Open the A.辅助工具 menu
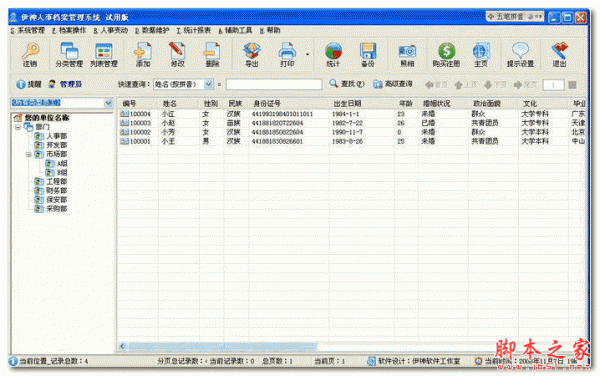The image size is (600, 376). pos(235,30)
